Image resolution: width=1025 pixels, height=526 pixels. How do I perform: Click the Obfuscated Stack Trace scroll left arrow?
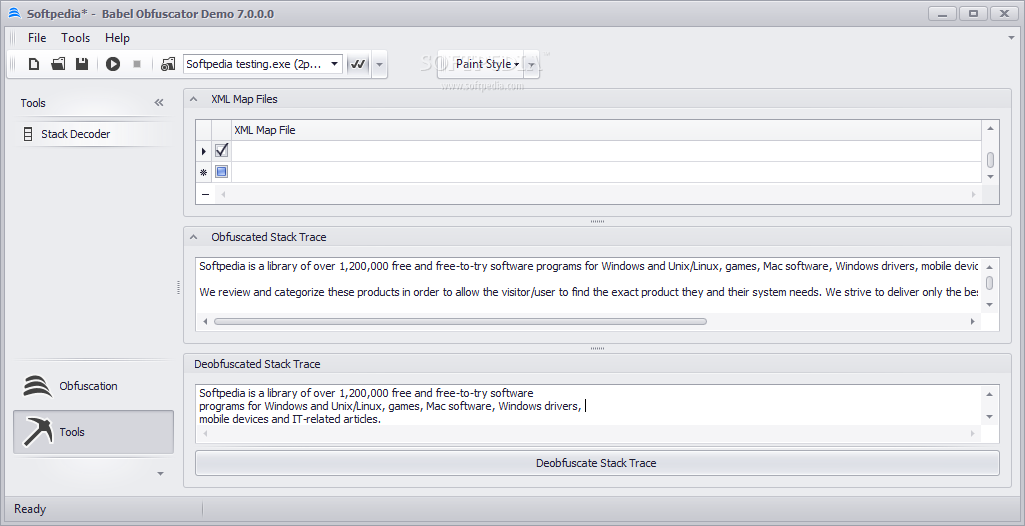tap(205, 321)
